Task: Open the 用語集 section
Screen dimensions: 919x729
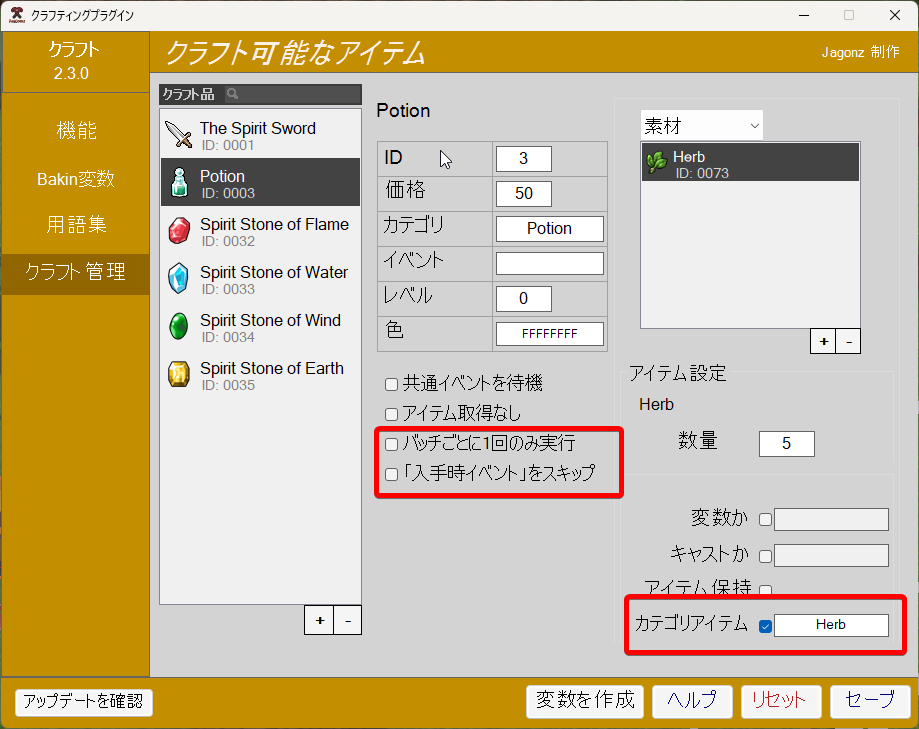Action: point(76,224)
